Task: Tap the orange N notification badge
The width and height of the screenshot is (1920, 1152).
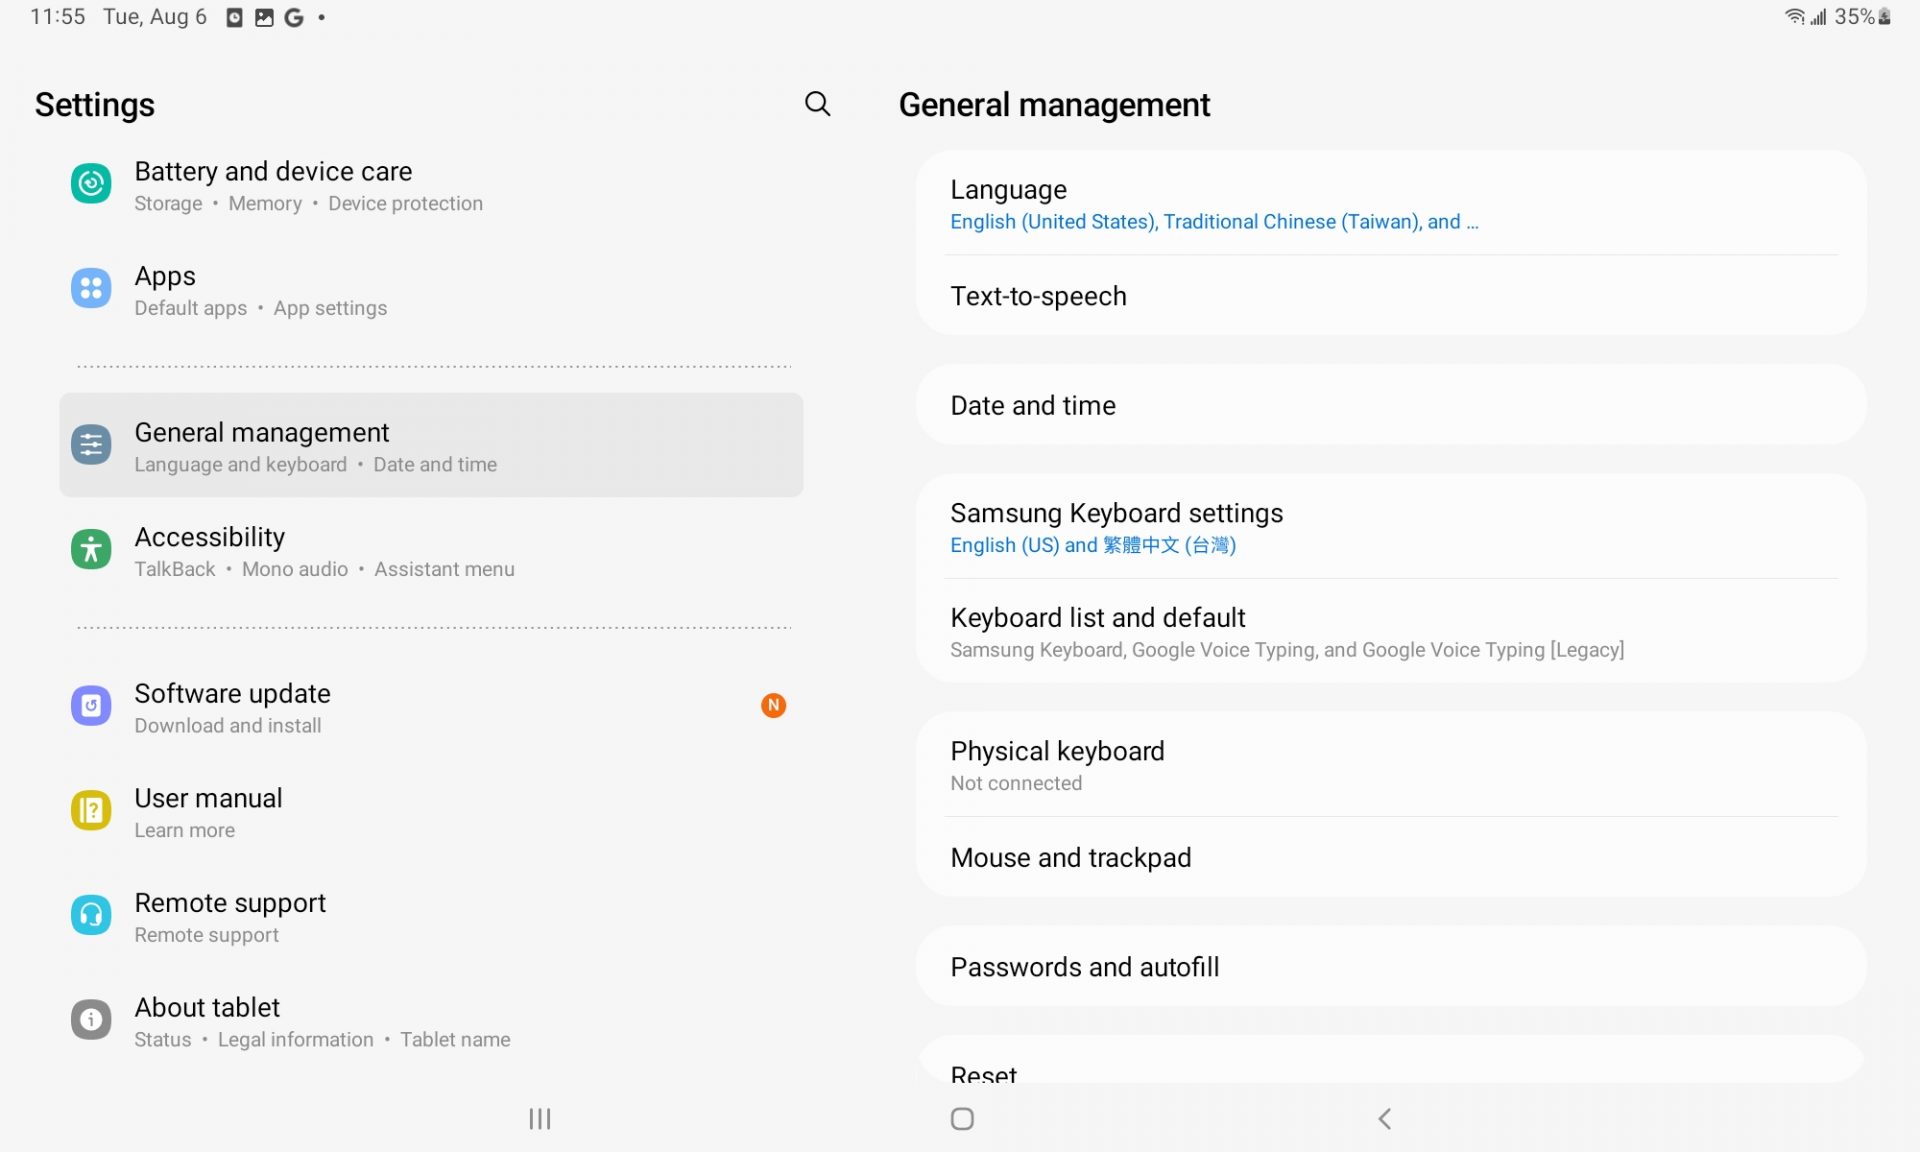Action: [x=773, y=706]
